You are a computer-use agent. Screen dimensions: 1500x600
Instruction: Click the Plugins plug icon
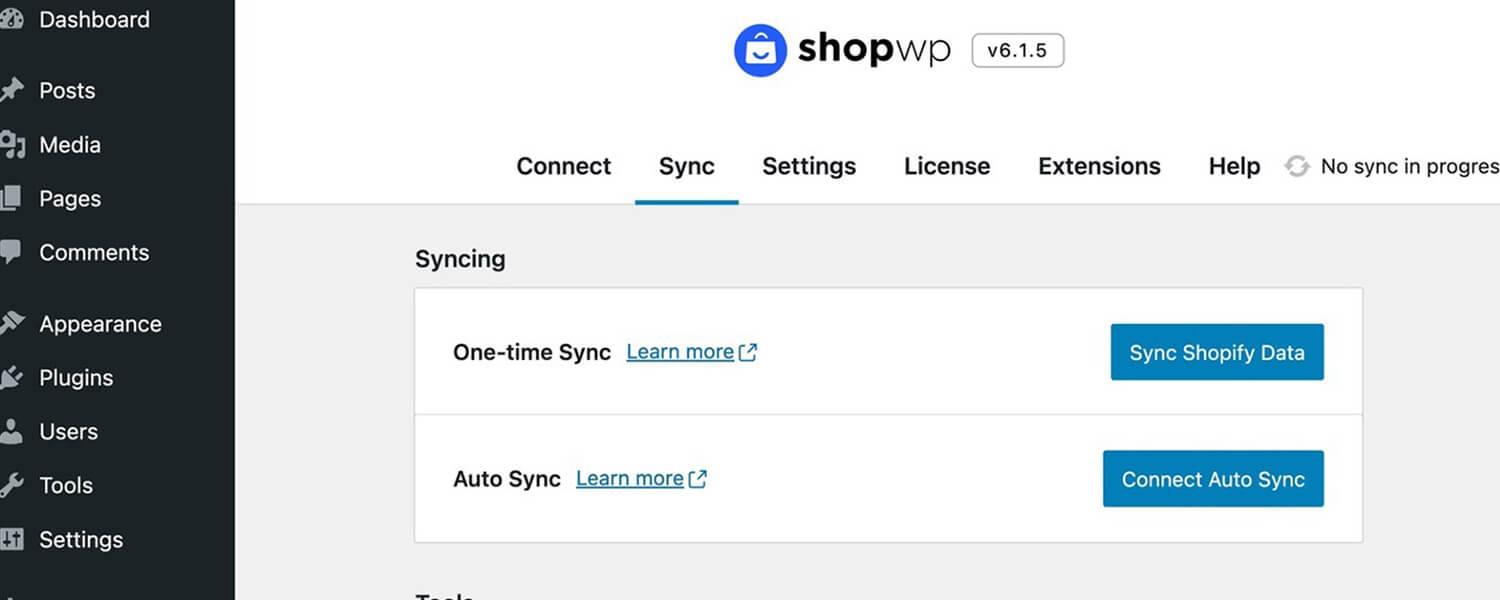(x=11, y=378)
